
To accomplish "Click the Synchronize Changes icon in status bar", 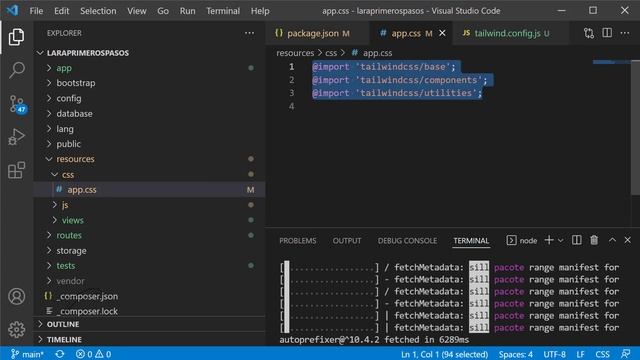I will pyautogui.click(x=60, y=354).
